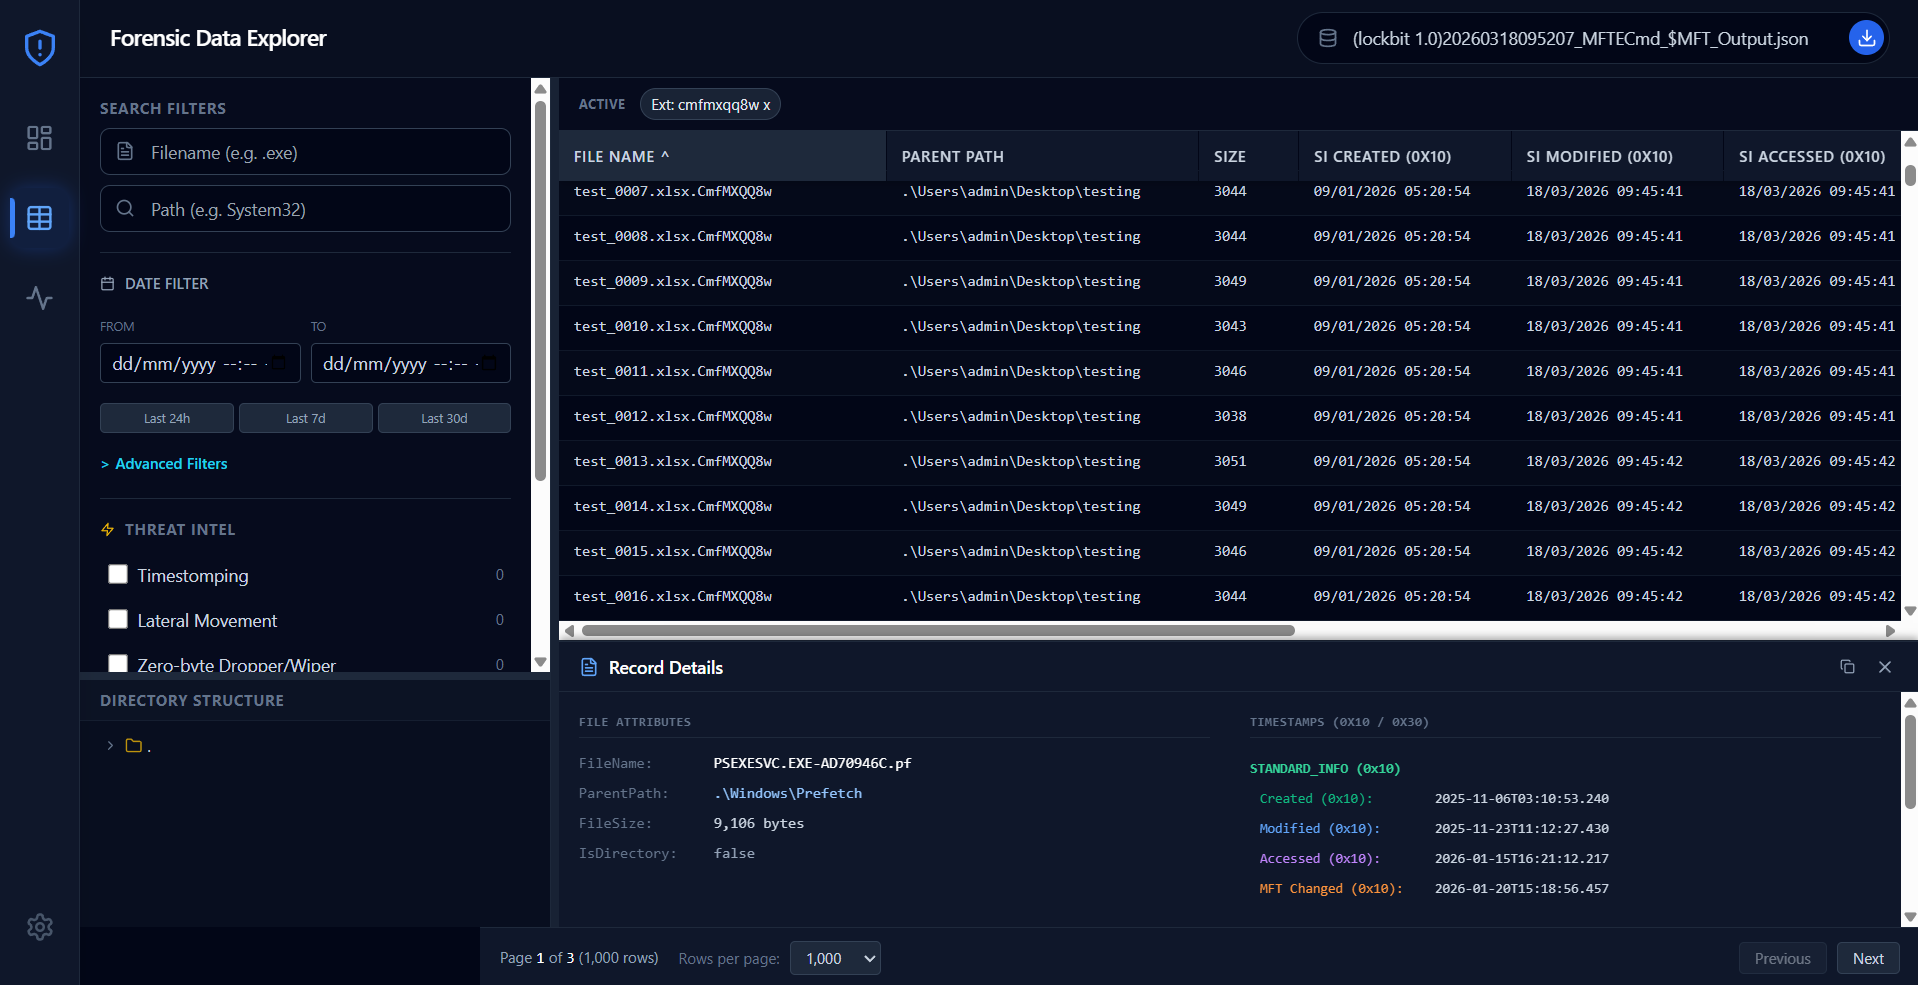Expand the root folder in Directory Structure
This screenshot has height=985, width=1918.
110,746
